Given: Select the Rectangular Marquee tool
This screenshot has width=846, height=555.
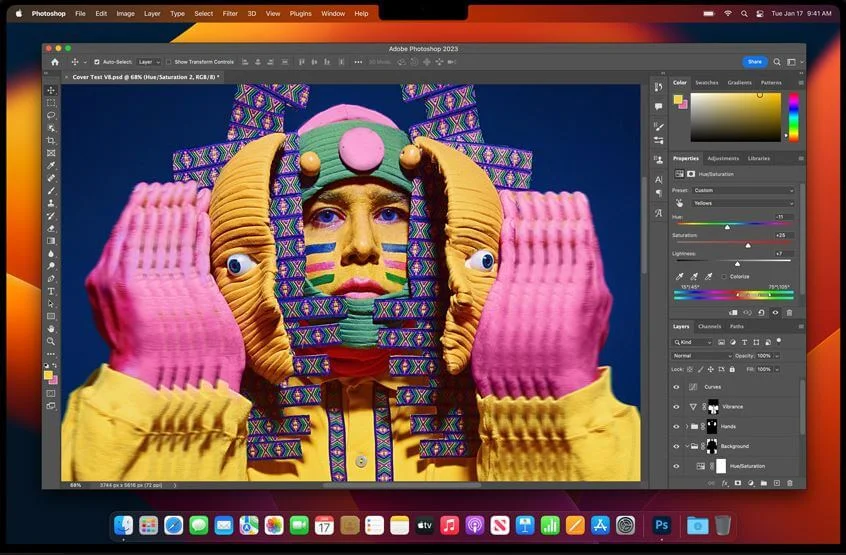Looking at the screenshot, I should tap(51, 102).
